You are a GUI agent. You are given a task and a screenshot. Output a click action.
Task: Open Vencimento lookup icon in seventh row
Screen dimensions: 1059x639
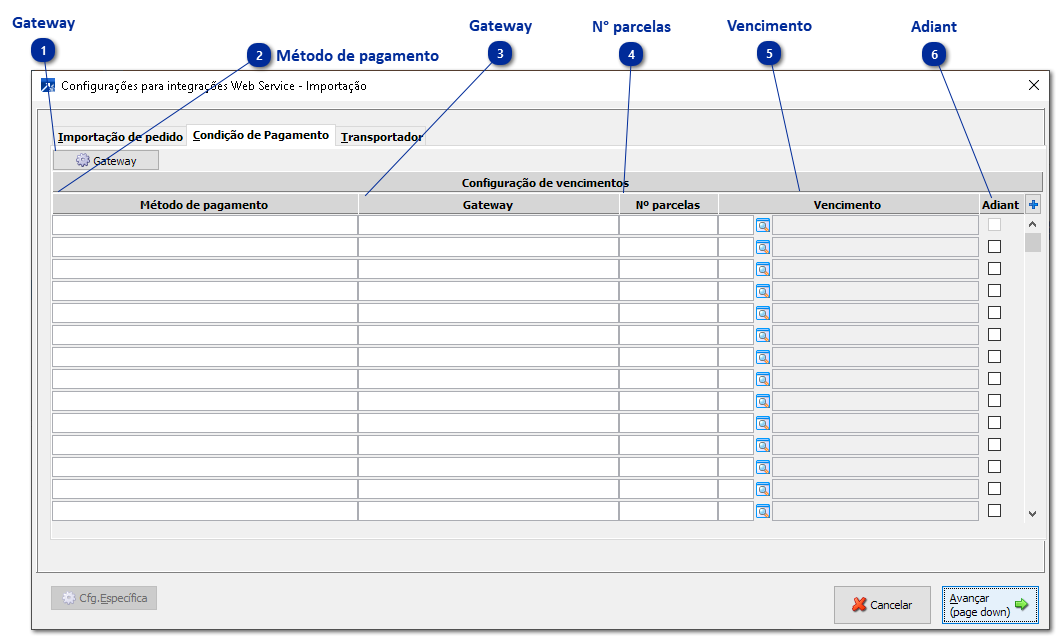[x=763, y=357]
